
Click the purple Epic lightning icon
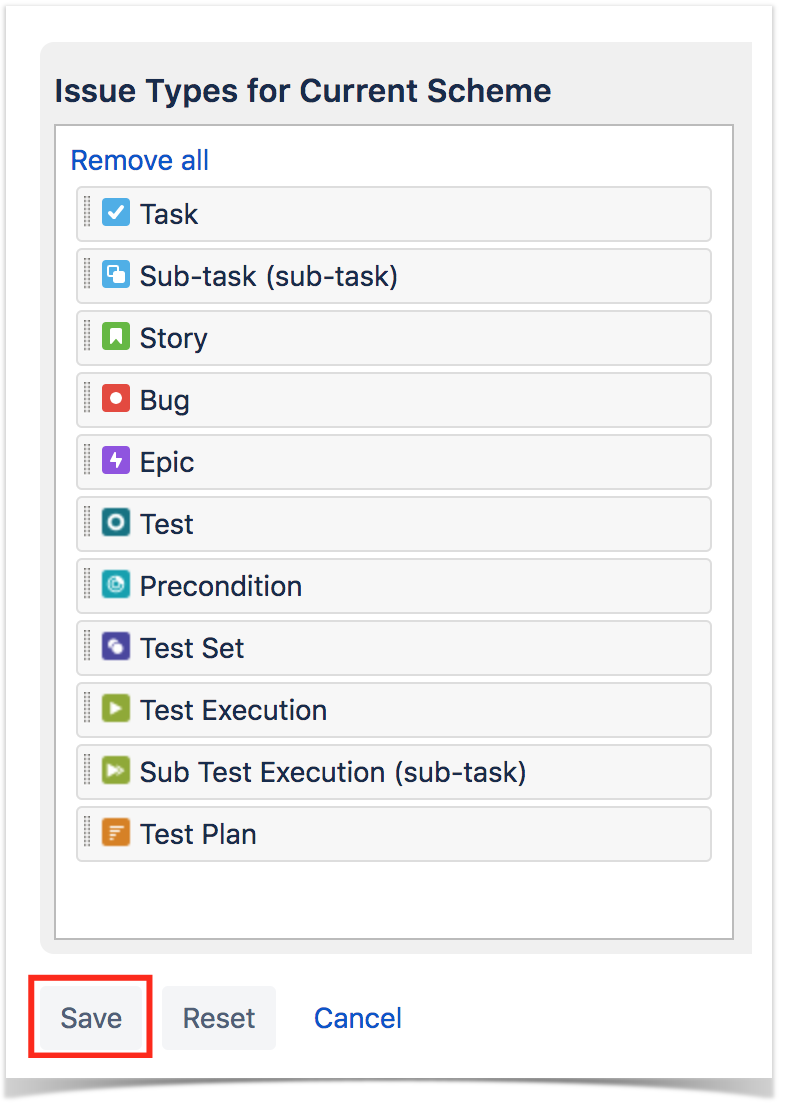(116, 461)
